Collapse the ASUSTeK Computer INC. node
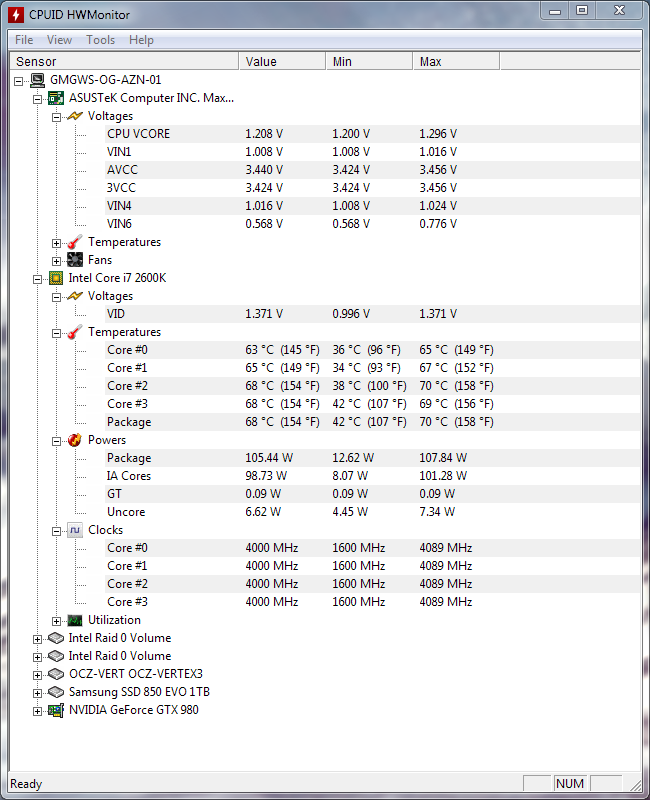The height and width of the screenshot is (800, 650). [37, 99]
